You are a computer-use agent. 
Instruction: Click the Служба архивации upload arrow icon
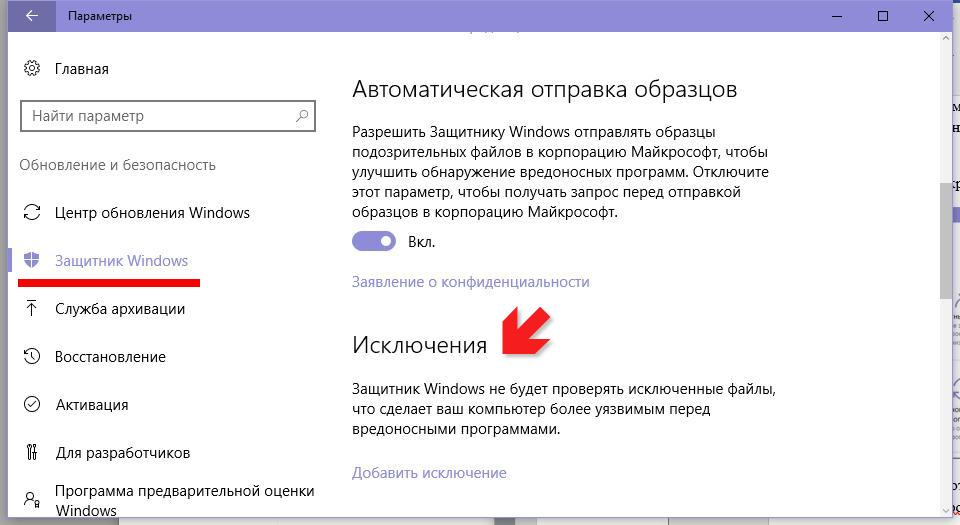32,308
